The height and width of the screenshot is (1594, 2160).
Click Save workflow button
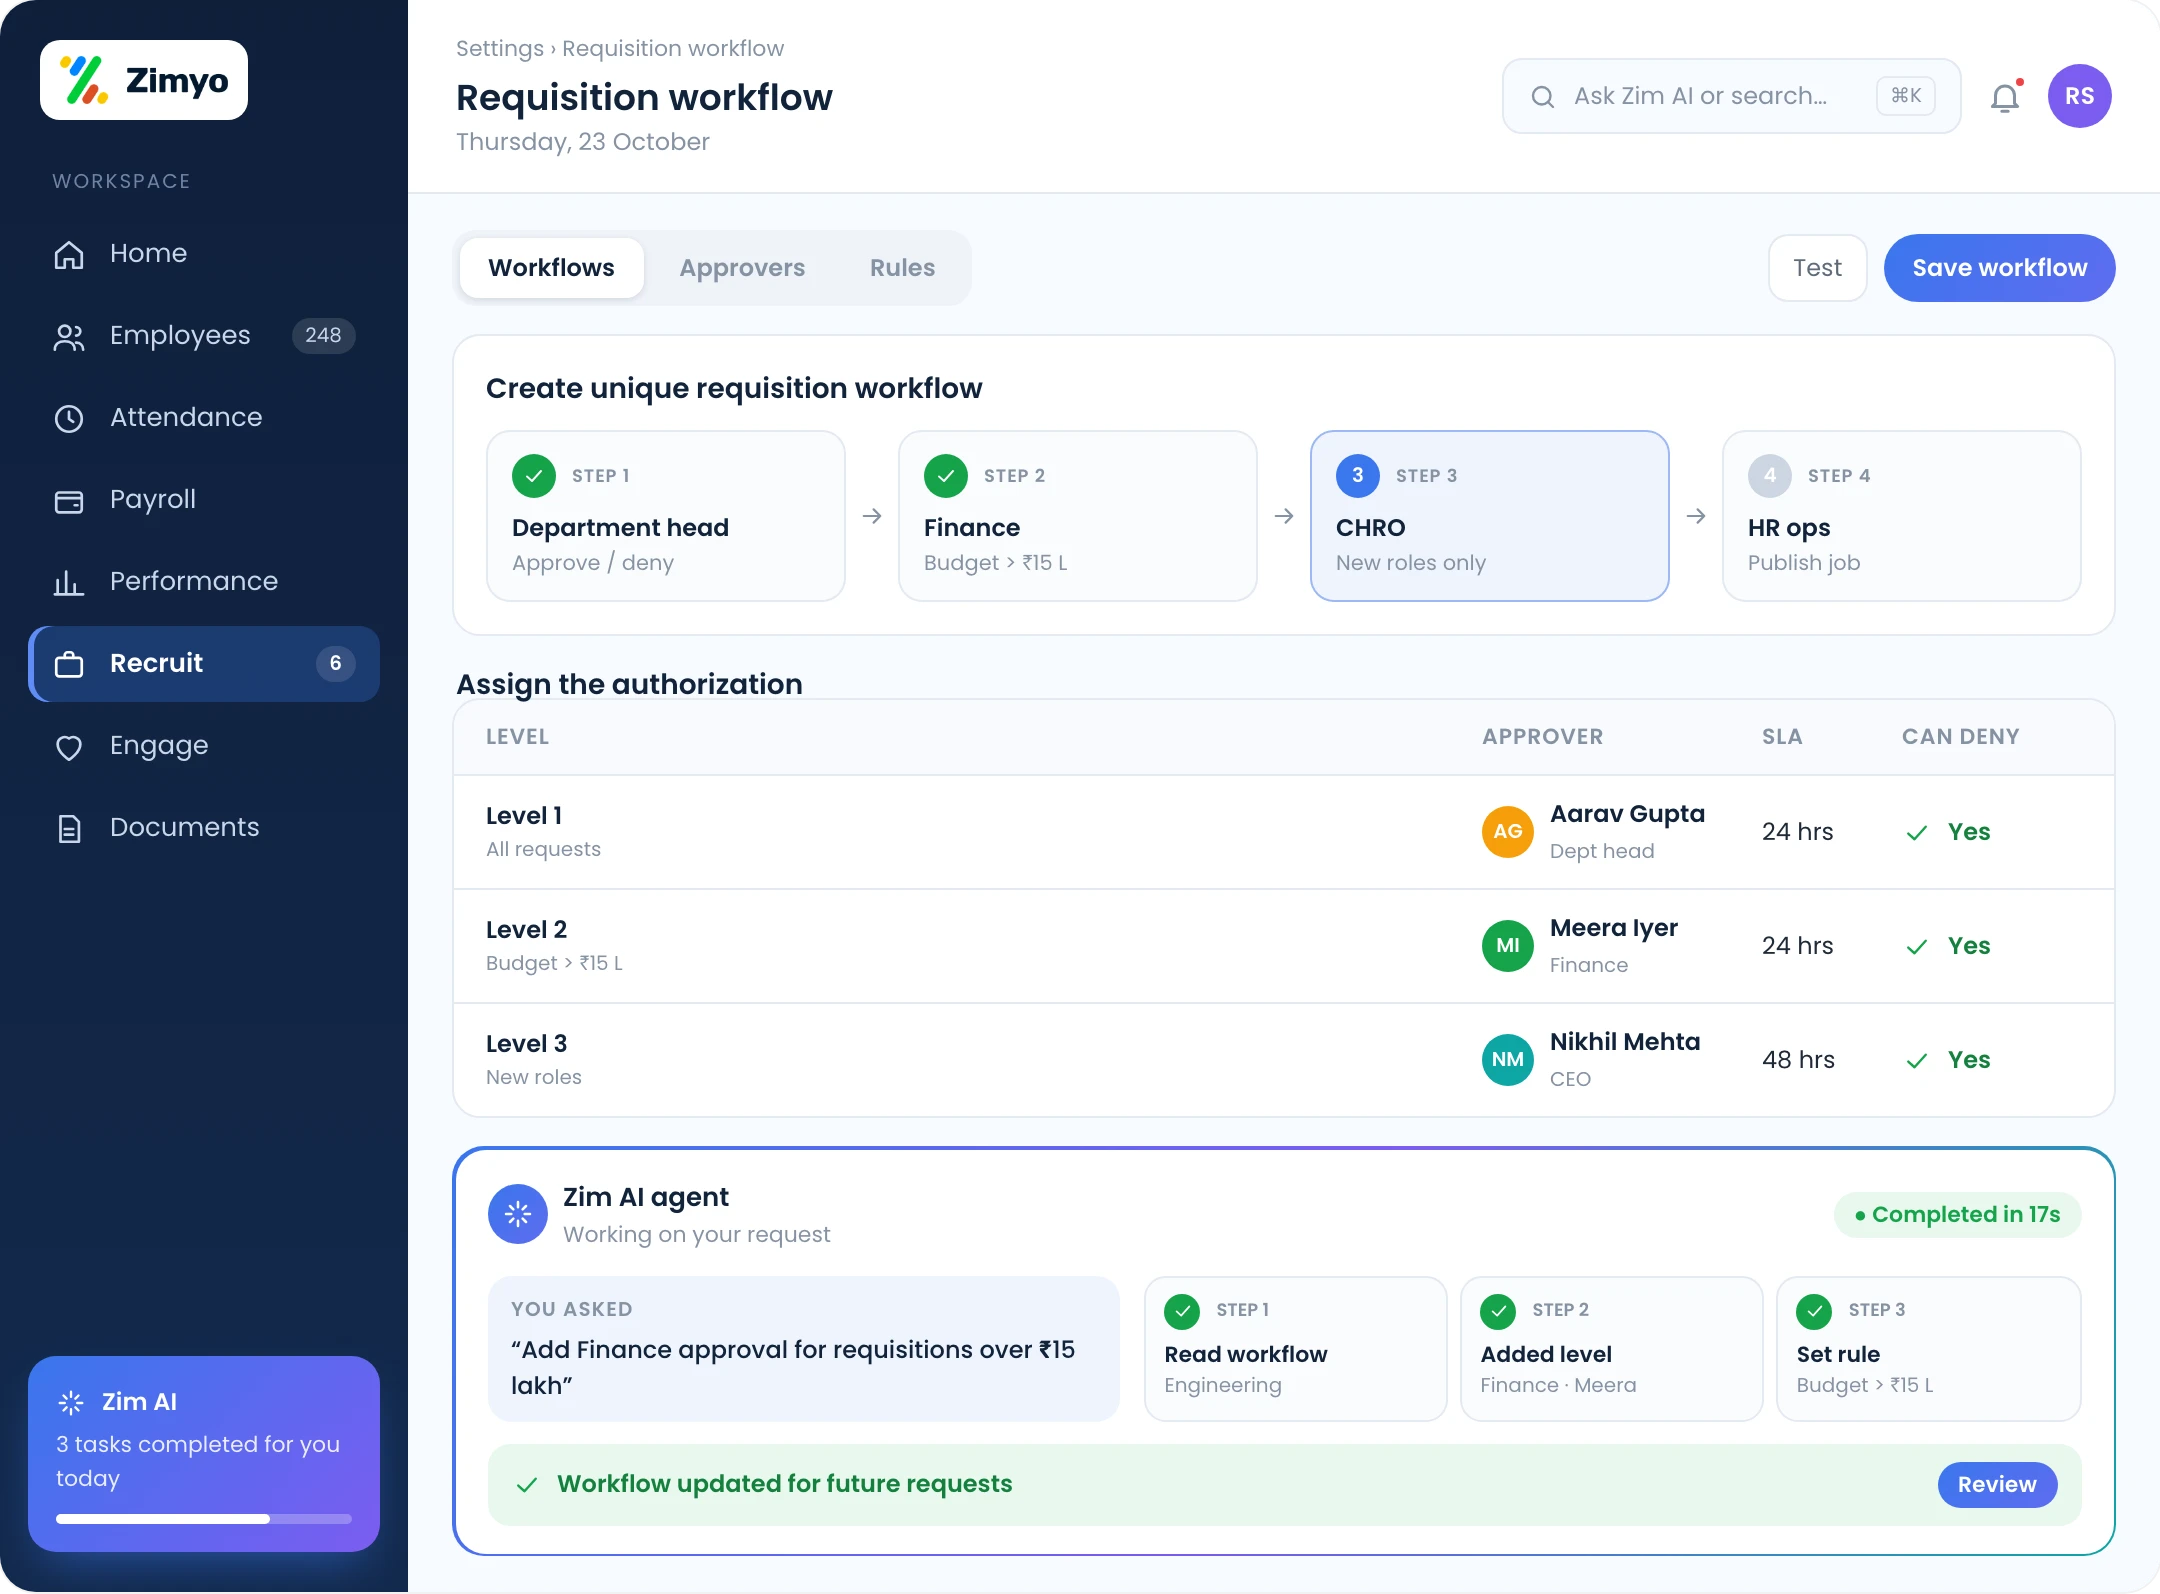coord(1999,268)
